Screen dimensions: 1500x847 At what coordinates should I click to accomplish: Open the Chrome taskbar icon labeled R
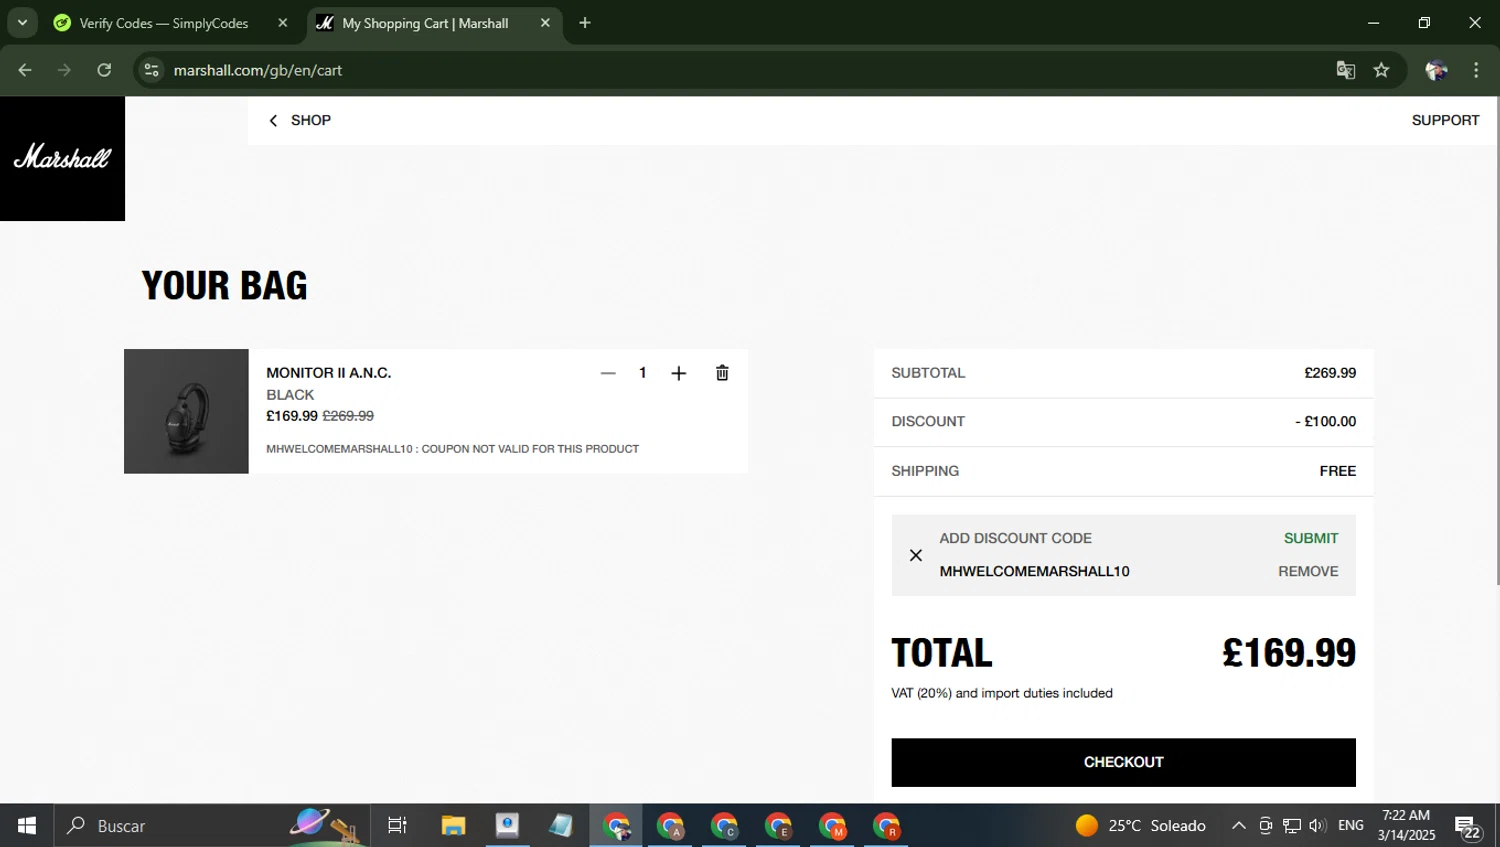tap(887, 826)
